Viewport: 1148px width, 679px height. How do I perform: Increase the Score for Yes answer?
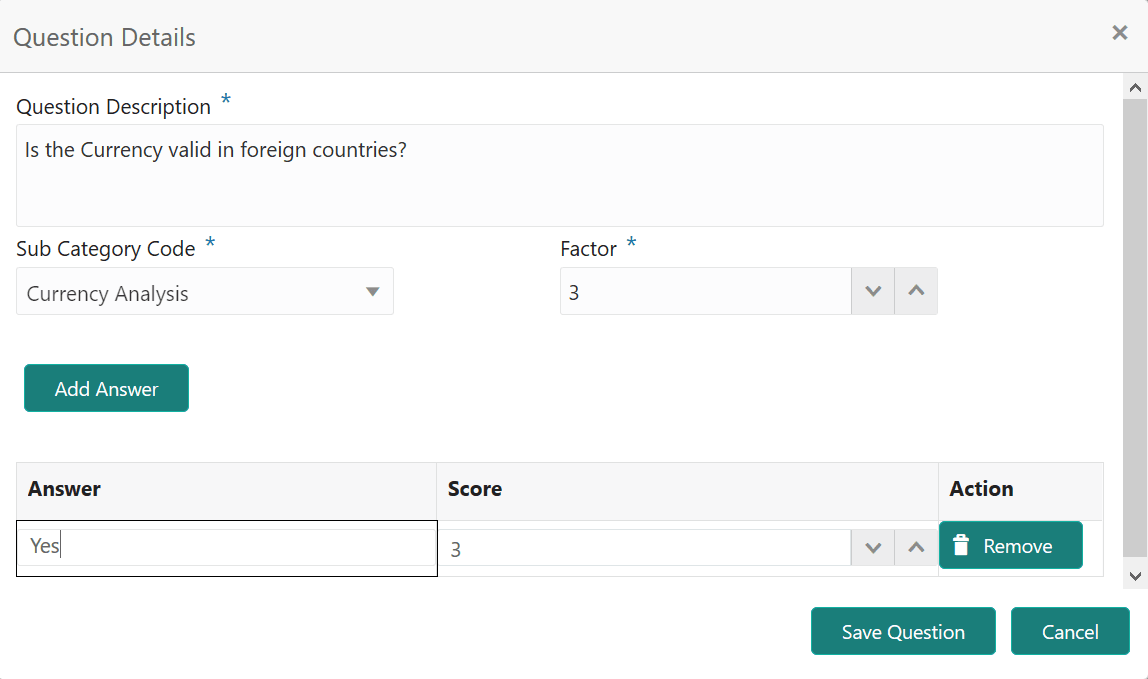[x=916, y=548]
